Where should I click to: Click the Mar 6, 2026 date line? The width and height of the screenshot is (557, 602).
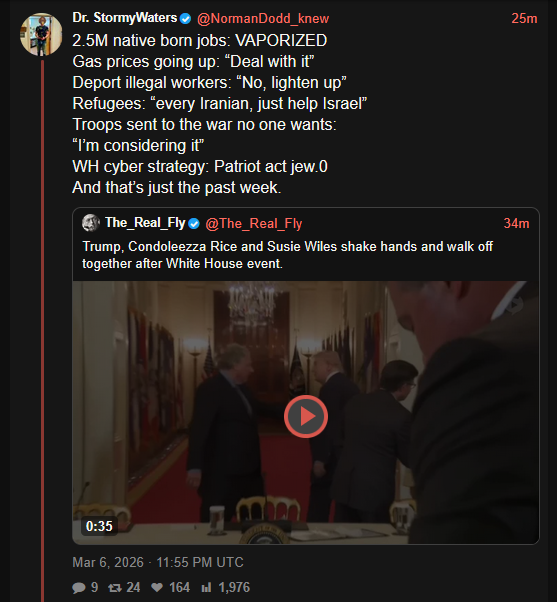click(x=158, y=562)
